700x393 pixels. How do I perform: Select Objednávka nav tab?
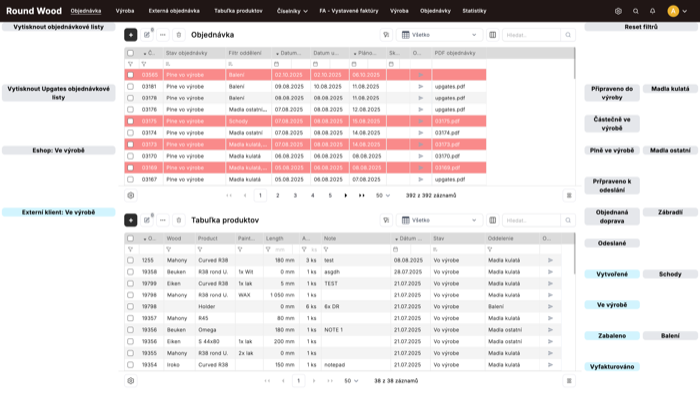pyautogui.click(x=86, y=11)
